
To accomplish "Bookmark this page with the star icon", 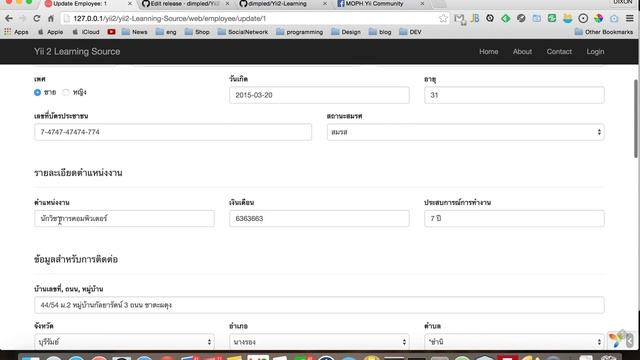I will point(443,18).
